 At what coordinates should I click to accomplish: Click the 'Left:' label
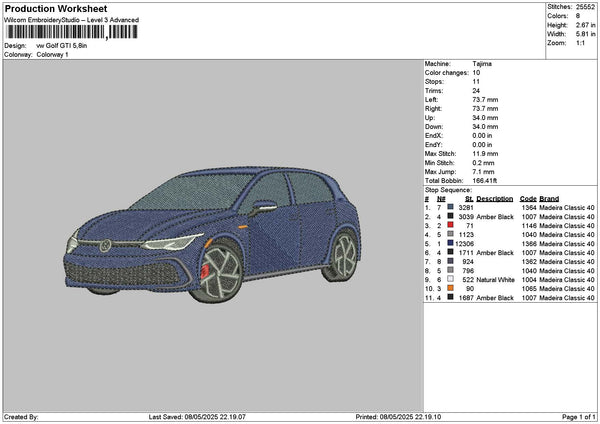(x=431, y=99)
